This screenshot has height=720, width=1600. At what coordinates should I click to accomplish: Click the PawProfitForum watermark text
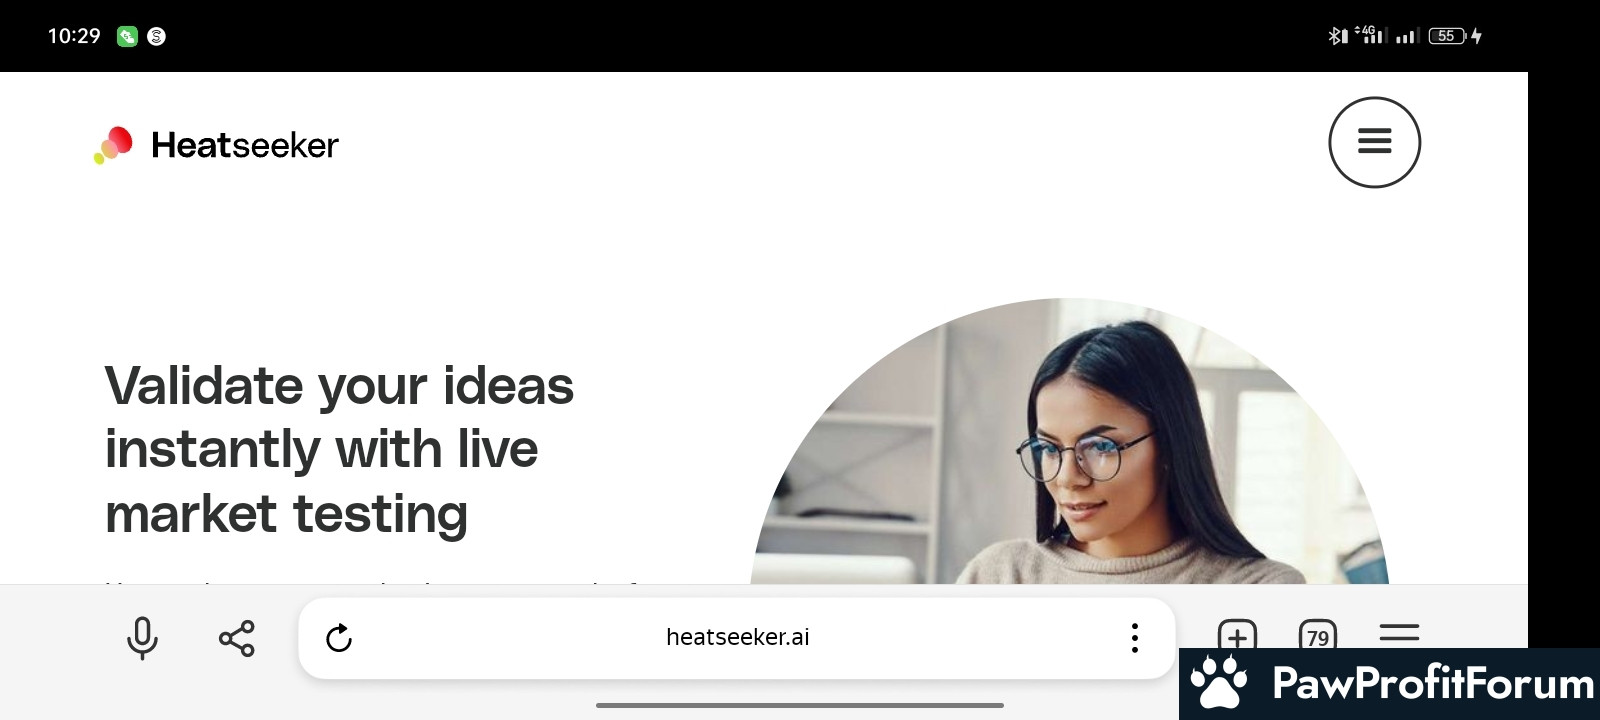pos(1433,684)
